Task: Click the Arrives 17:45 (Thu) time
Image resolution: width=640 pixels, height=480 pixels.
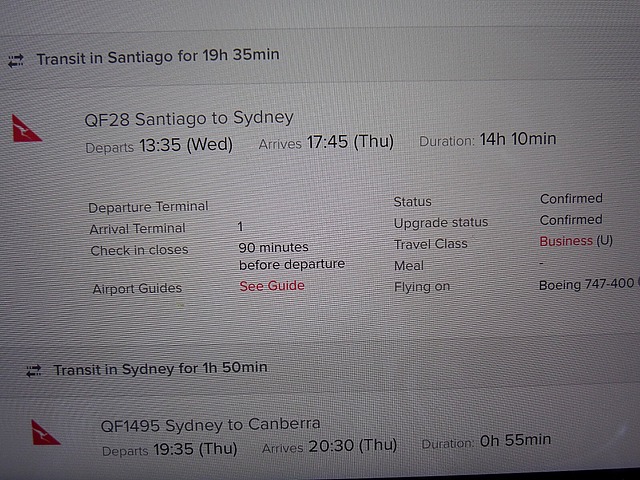Action: pos(326,142)
